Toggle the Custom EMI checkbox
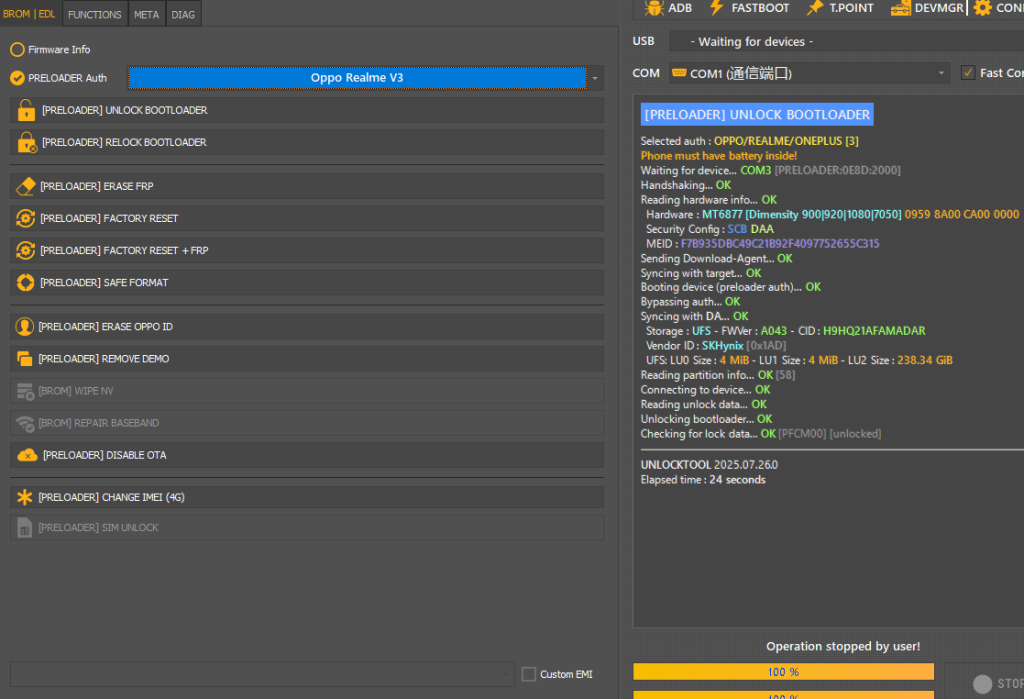This screenshot has width=1024, height=699. (x=529, y=674)
